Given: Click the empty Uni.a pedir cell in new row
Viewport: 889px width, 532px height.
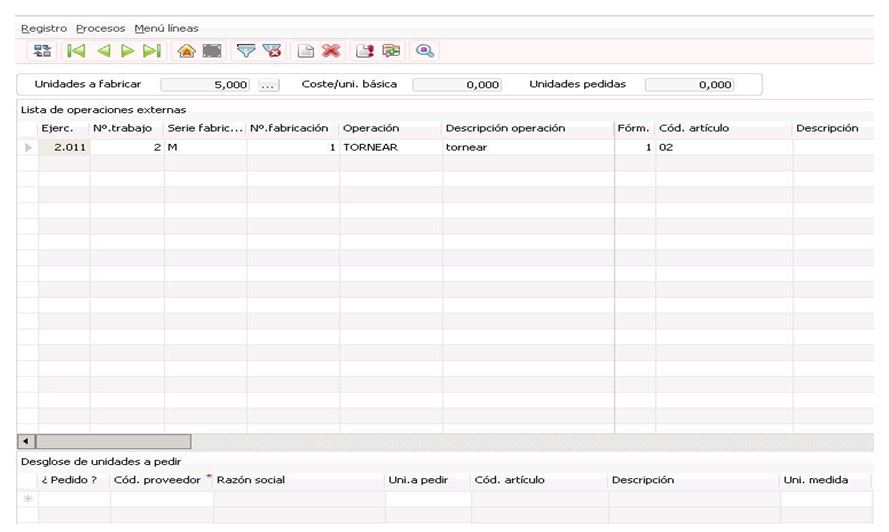Looking at the screenshot, I should (x=428, y=499).
